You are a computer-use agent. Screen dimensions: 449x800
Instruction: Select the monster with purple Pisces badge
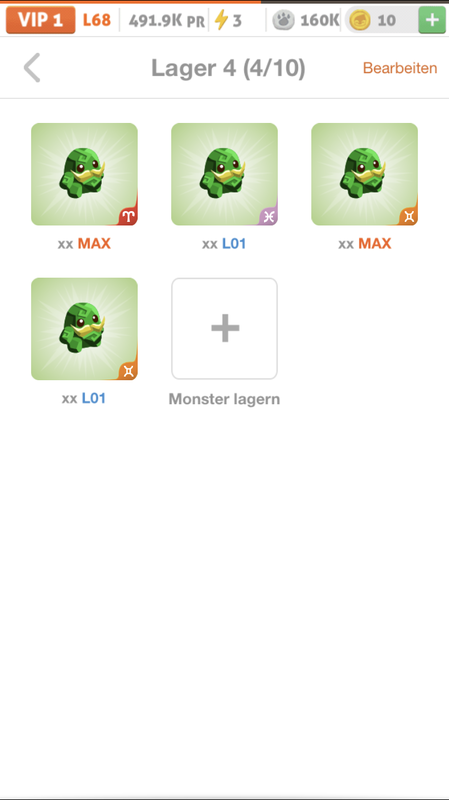pyautogui.click(x=224, y=174)
